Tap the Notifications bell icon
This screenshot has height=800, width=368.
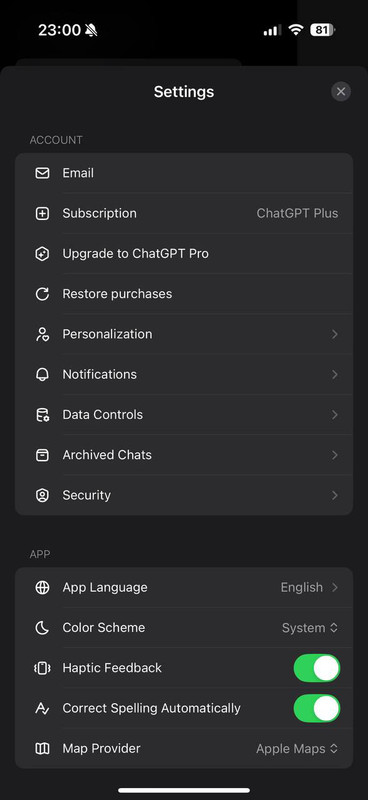click(x=42, y=375)
